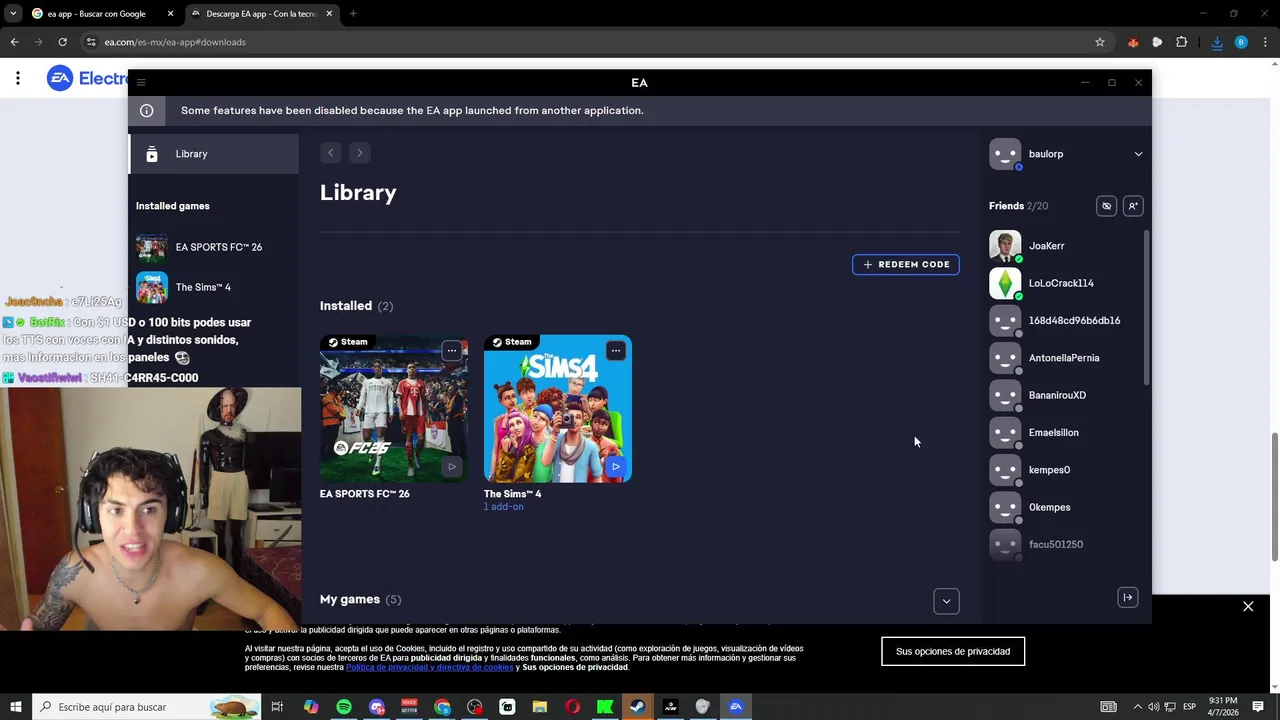Click The Sims 4 cover art
The height and width of the screenshot is (720, 1280).
558,409
